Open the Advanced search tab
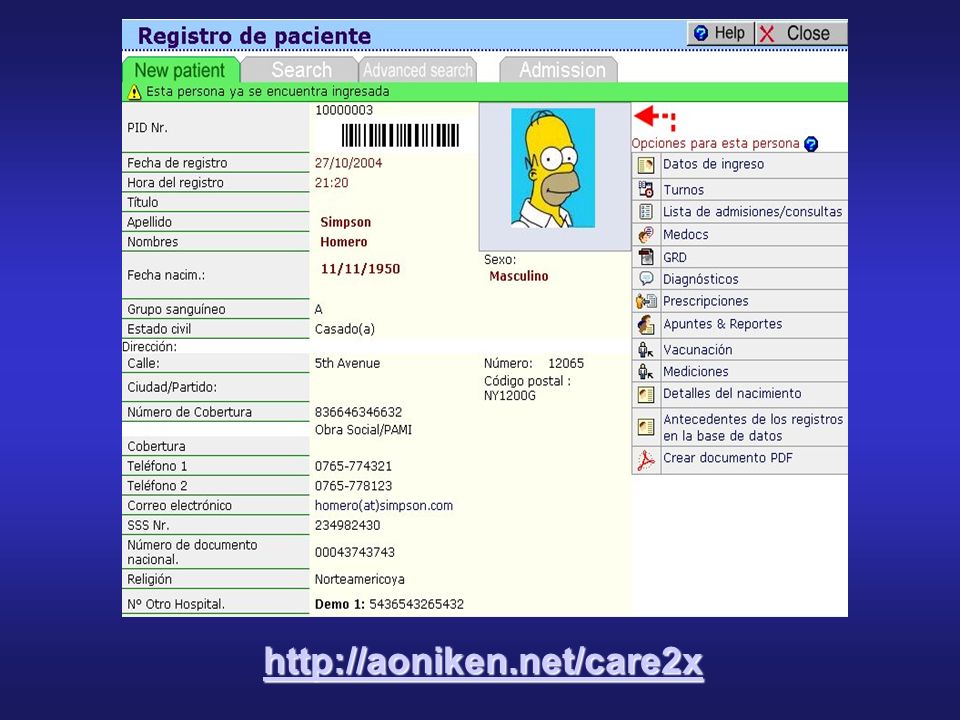Image resolution: width=960 pixels, height=720 pixels. tap(418, 70)
